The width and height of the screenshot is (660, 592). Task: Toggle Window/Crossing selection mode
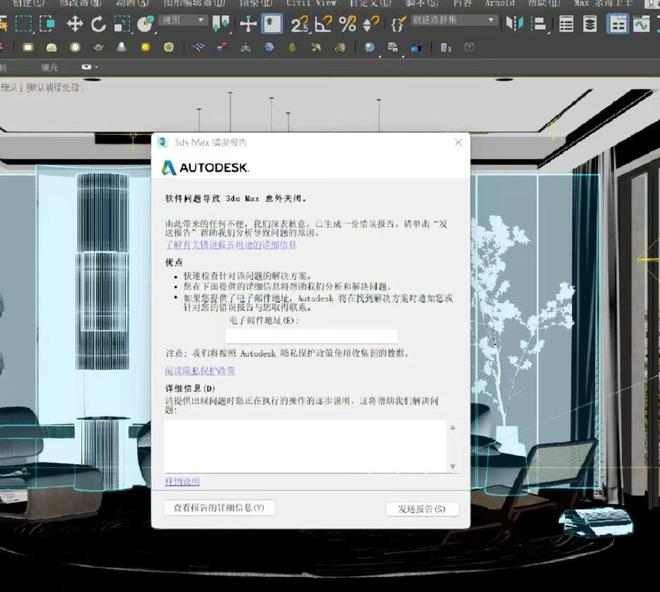coord(48,24)
